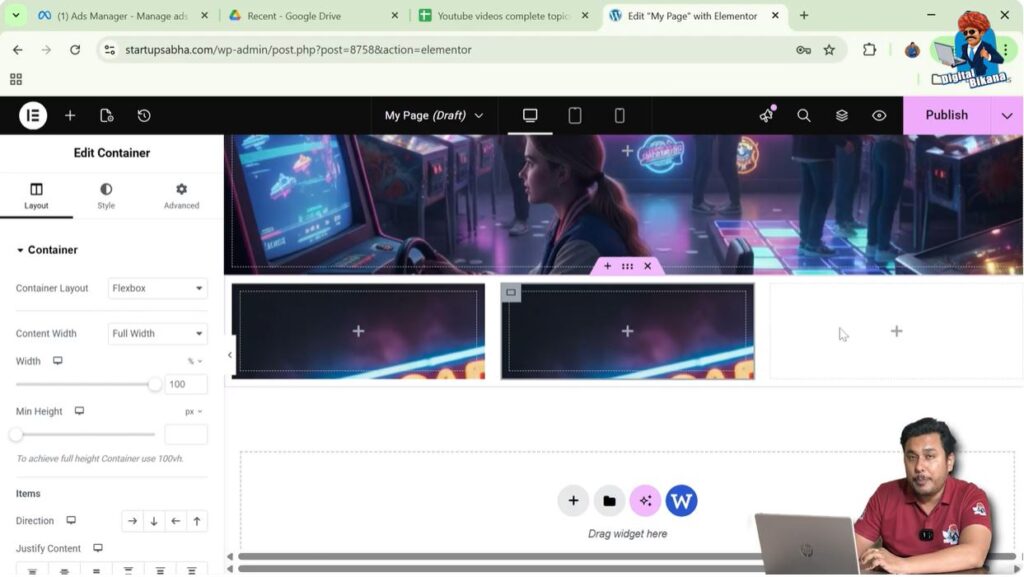Switch to the Advanced tab
Screen dimensions: 1024x577
pyautogui.click(x=181, y=196)
